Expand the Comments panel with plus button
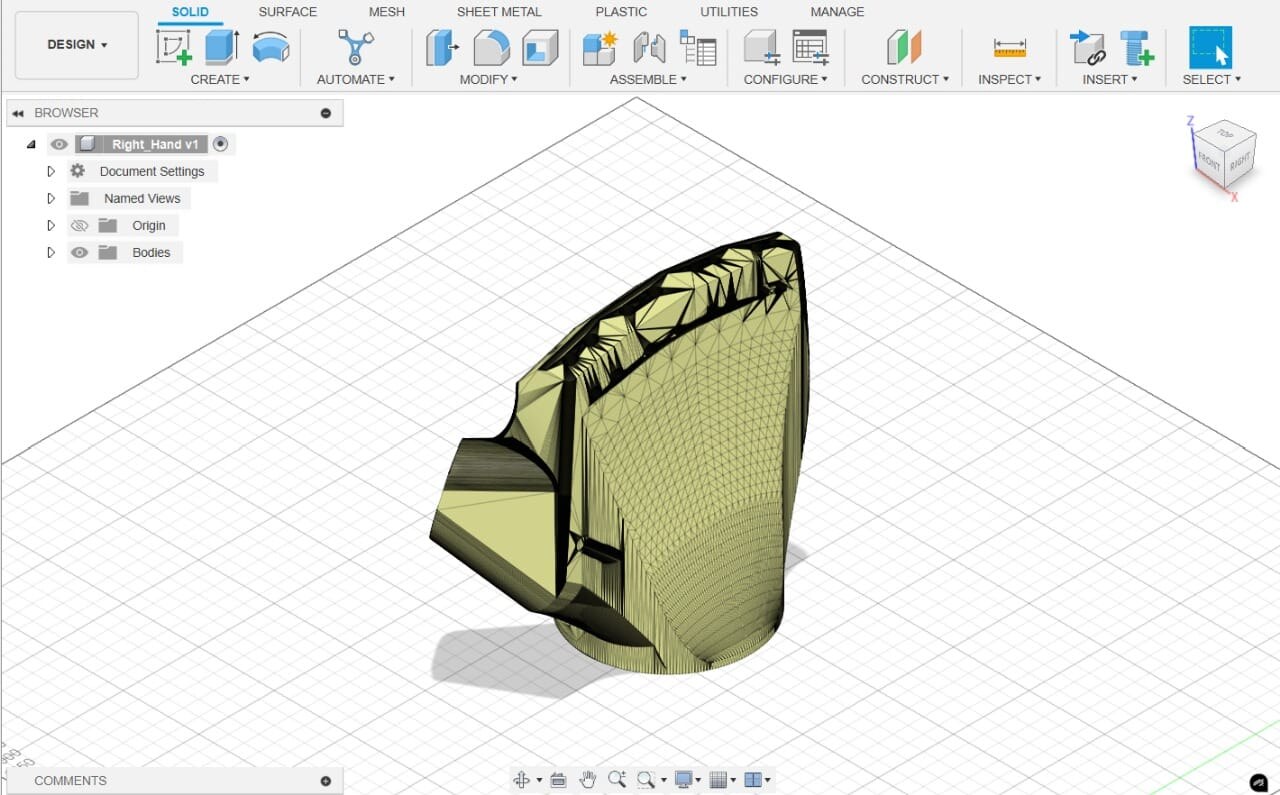 pyautogui.click(x=325, y=781)
